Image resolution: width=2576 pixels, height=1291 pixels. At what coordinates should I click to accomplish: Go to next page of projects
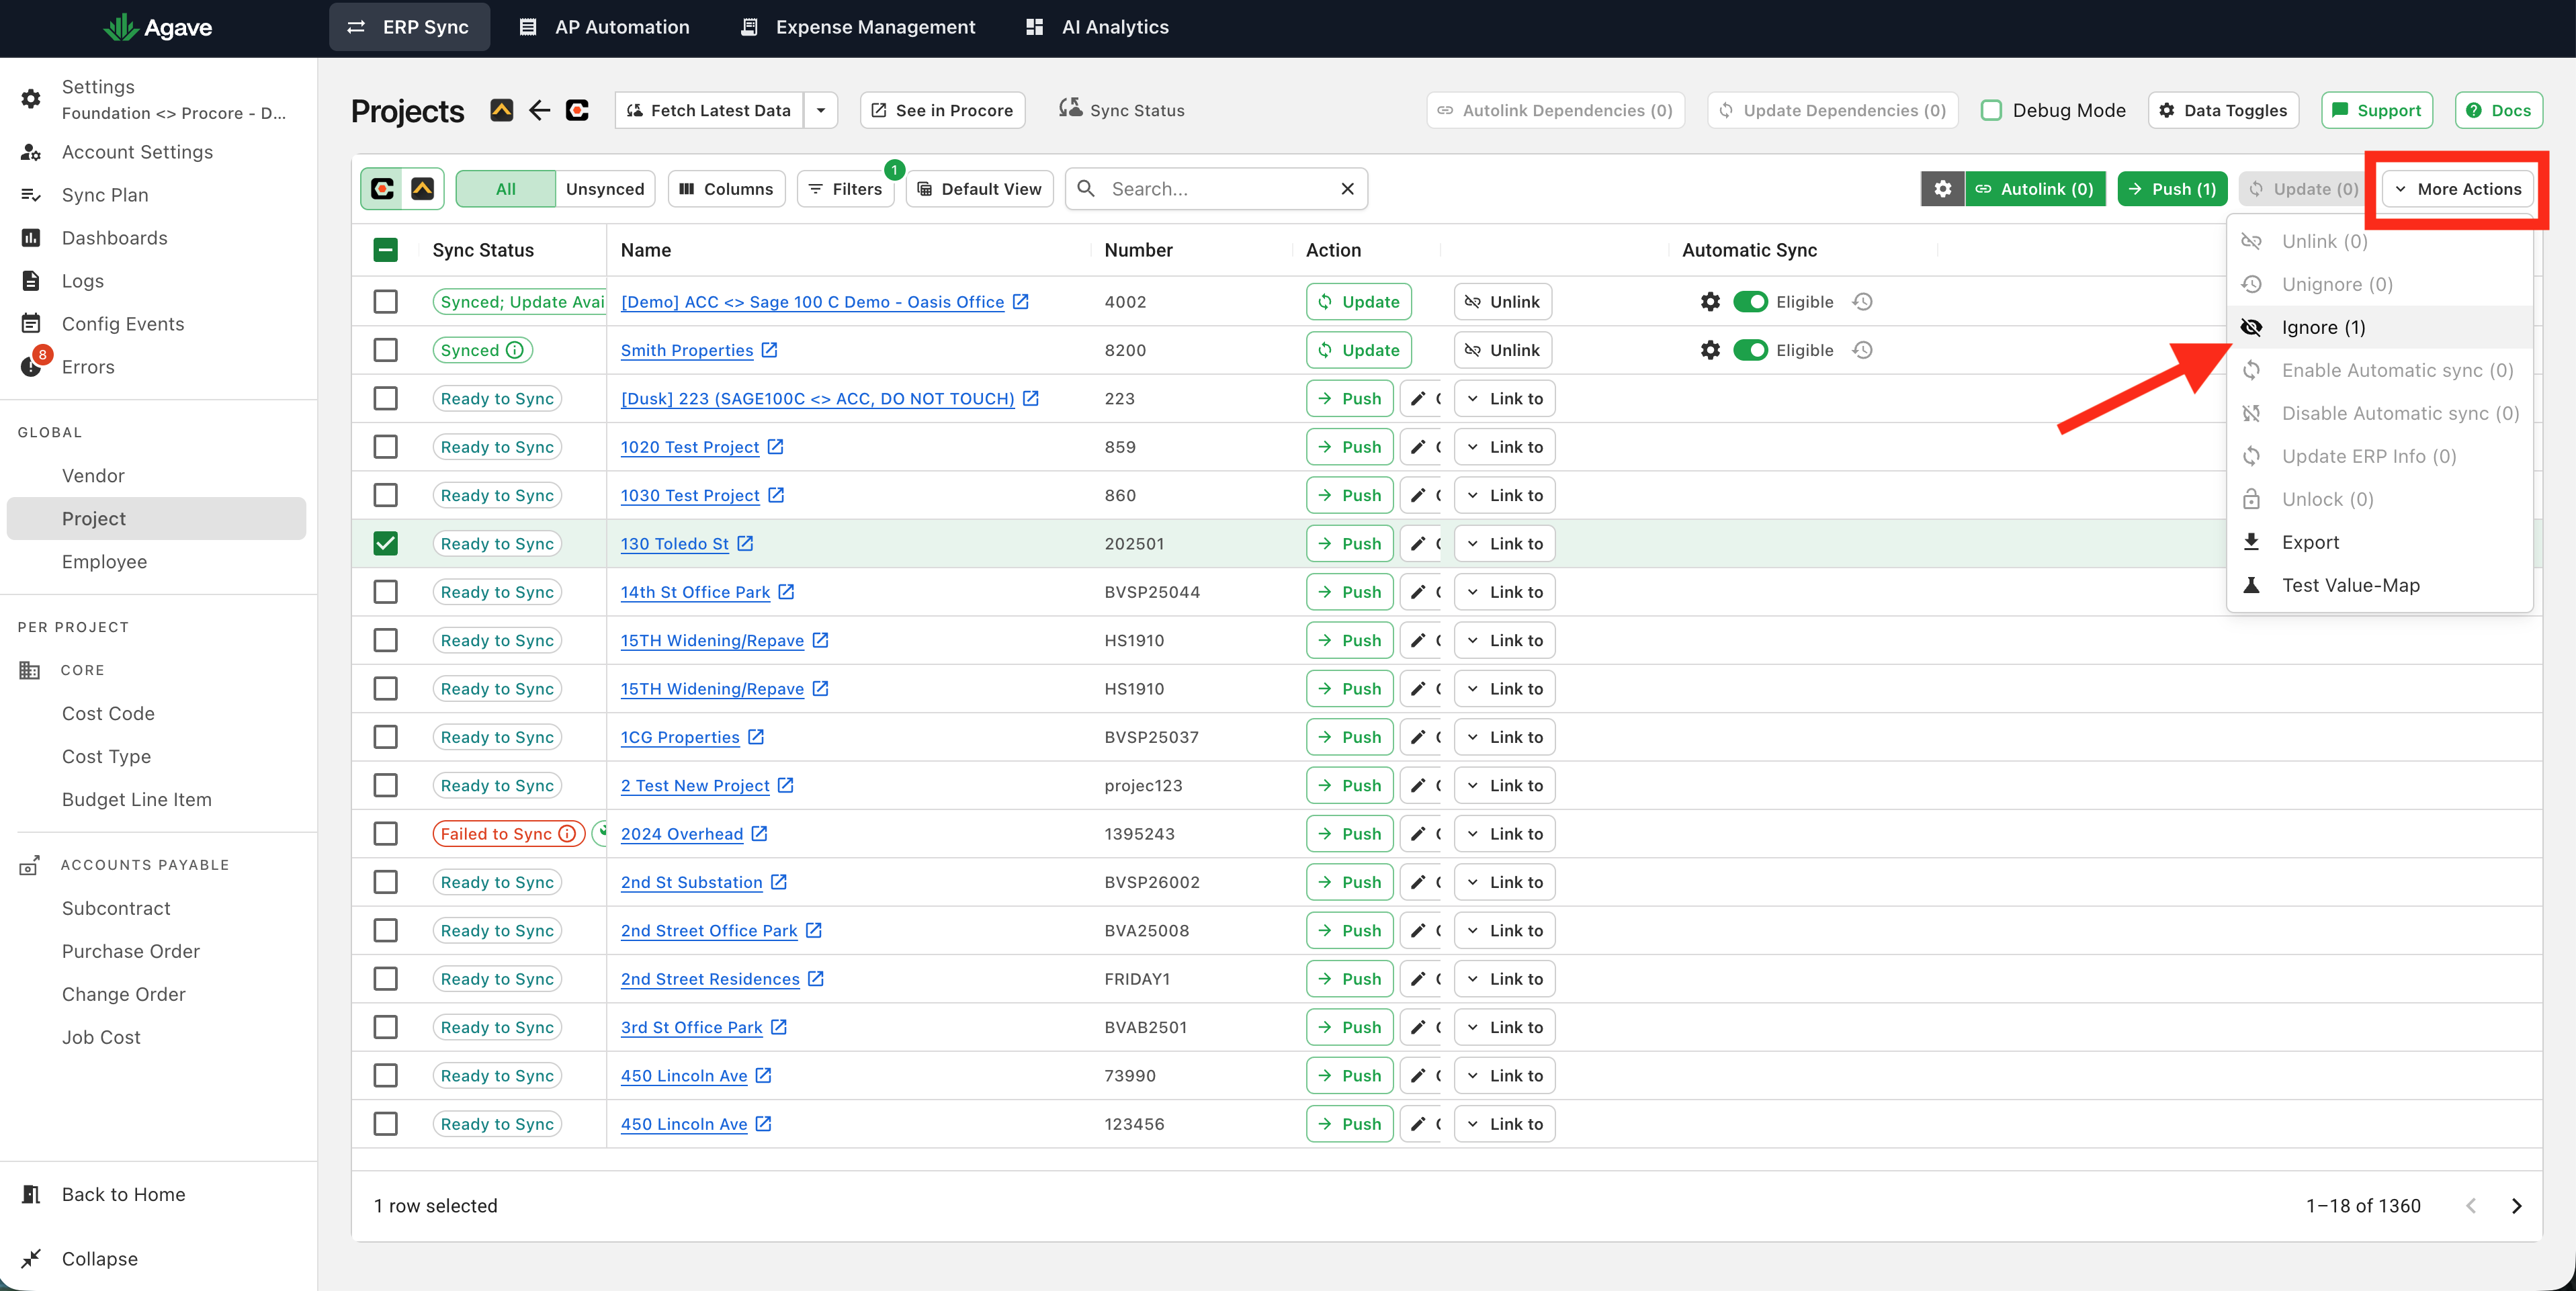pos(2516,1206)
